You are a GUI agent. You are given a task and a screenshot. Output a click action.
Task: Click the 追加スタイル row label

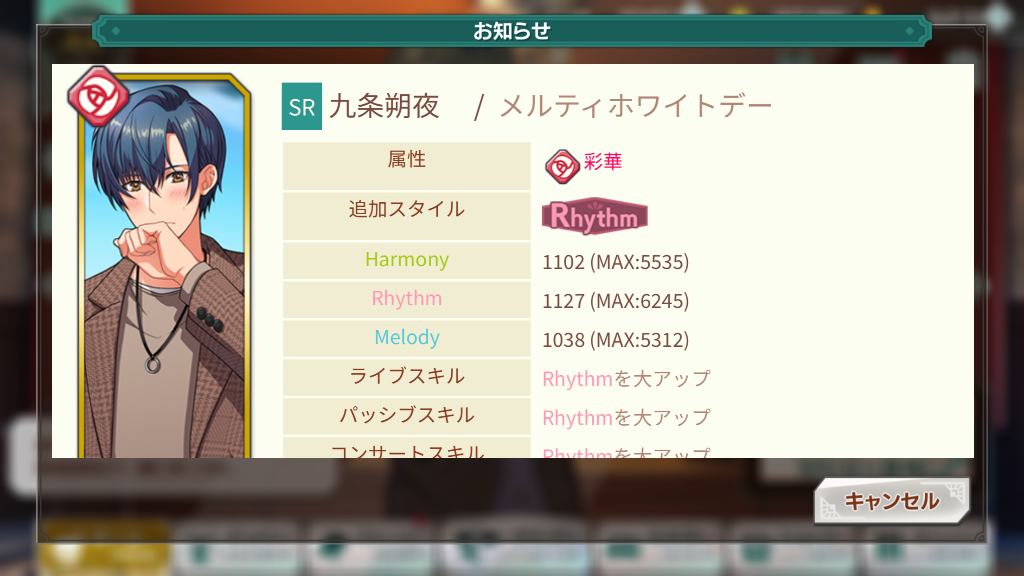(407, 216)
